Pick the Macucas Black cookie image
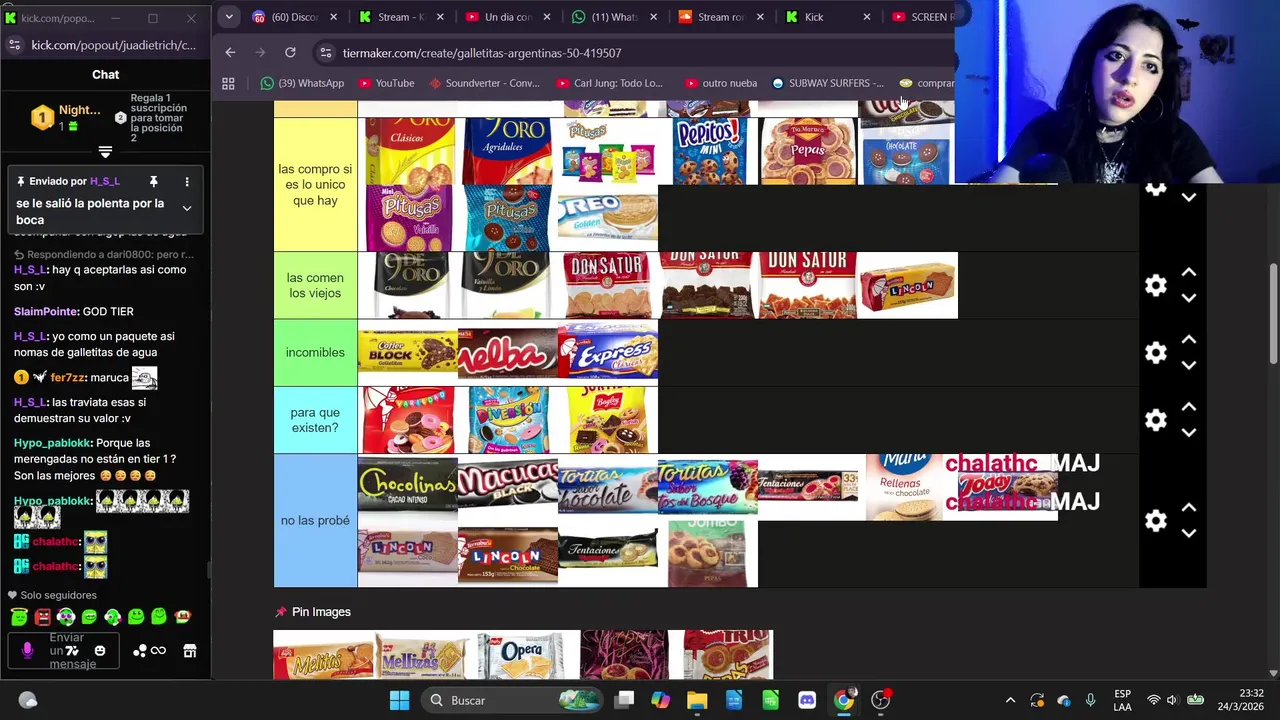Image resolution: width=1280 pixels, height=720 pixels. [508, 487]
